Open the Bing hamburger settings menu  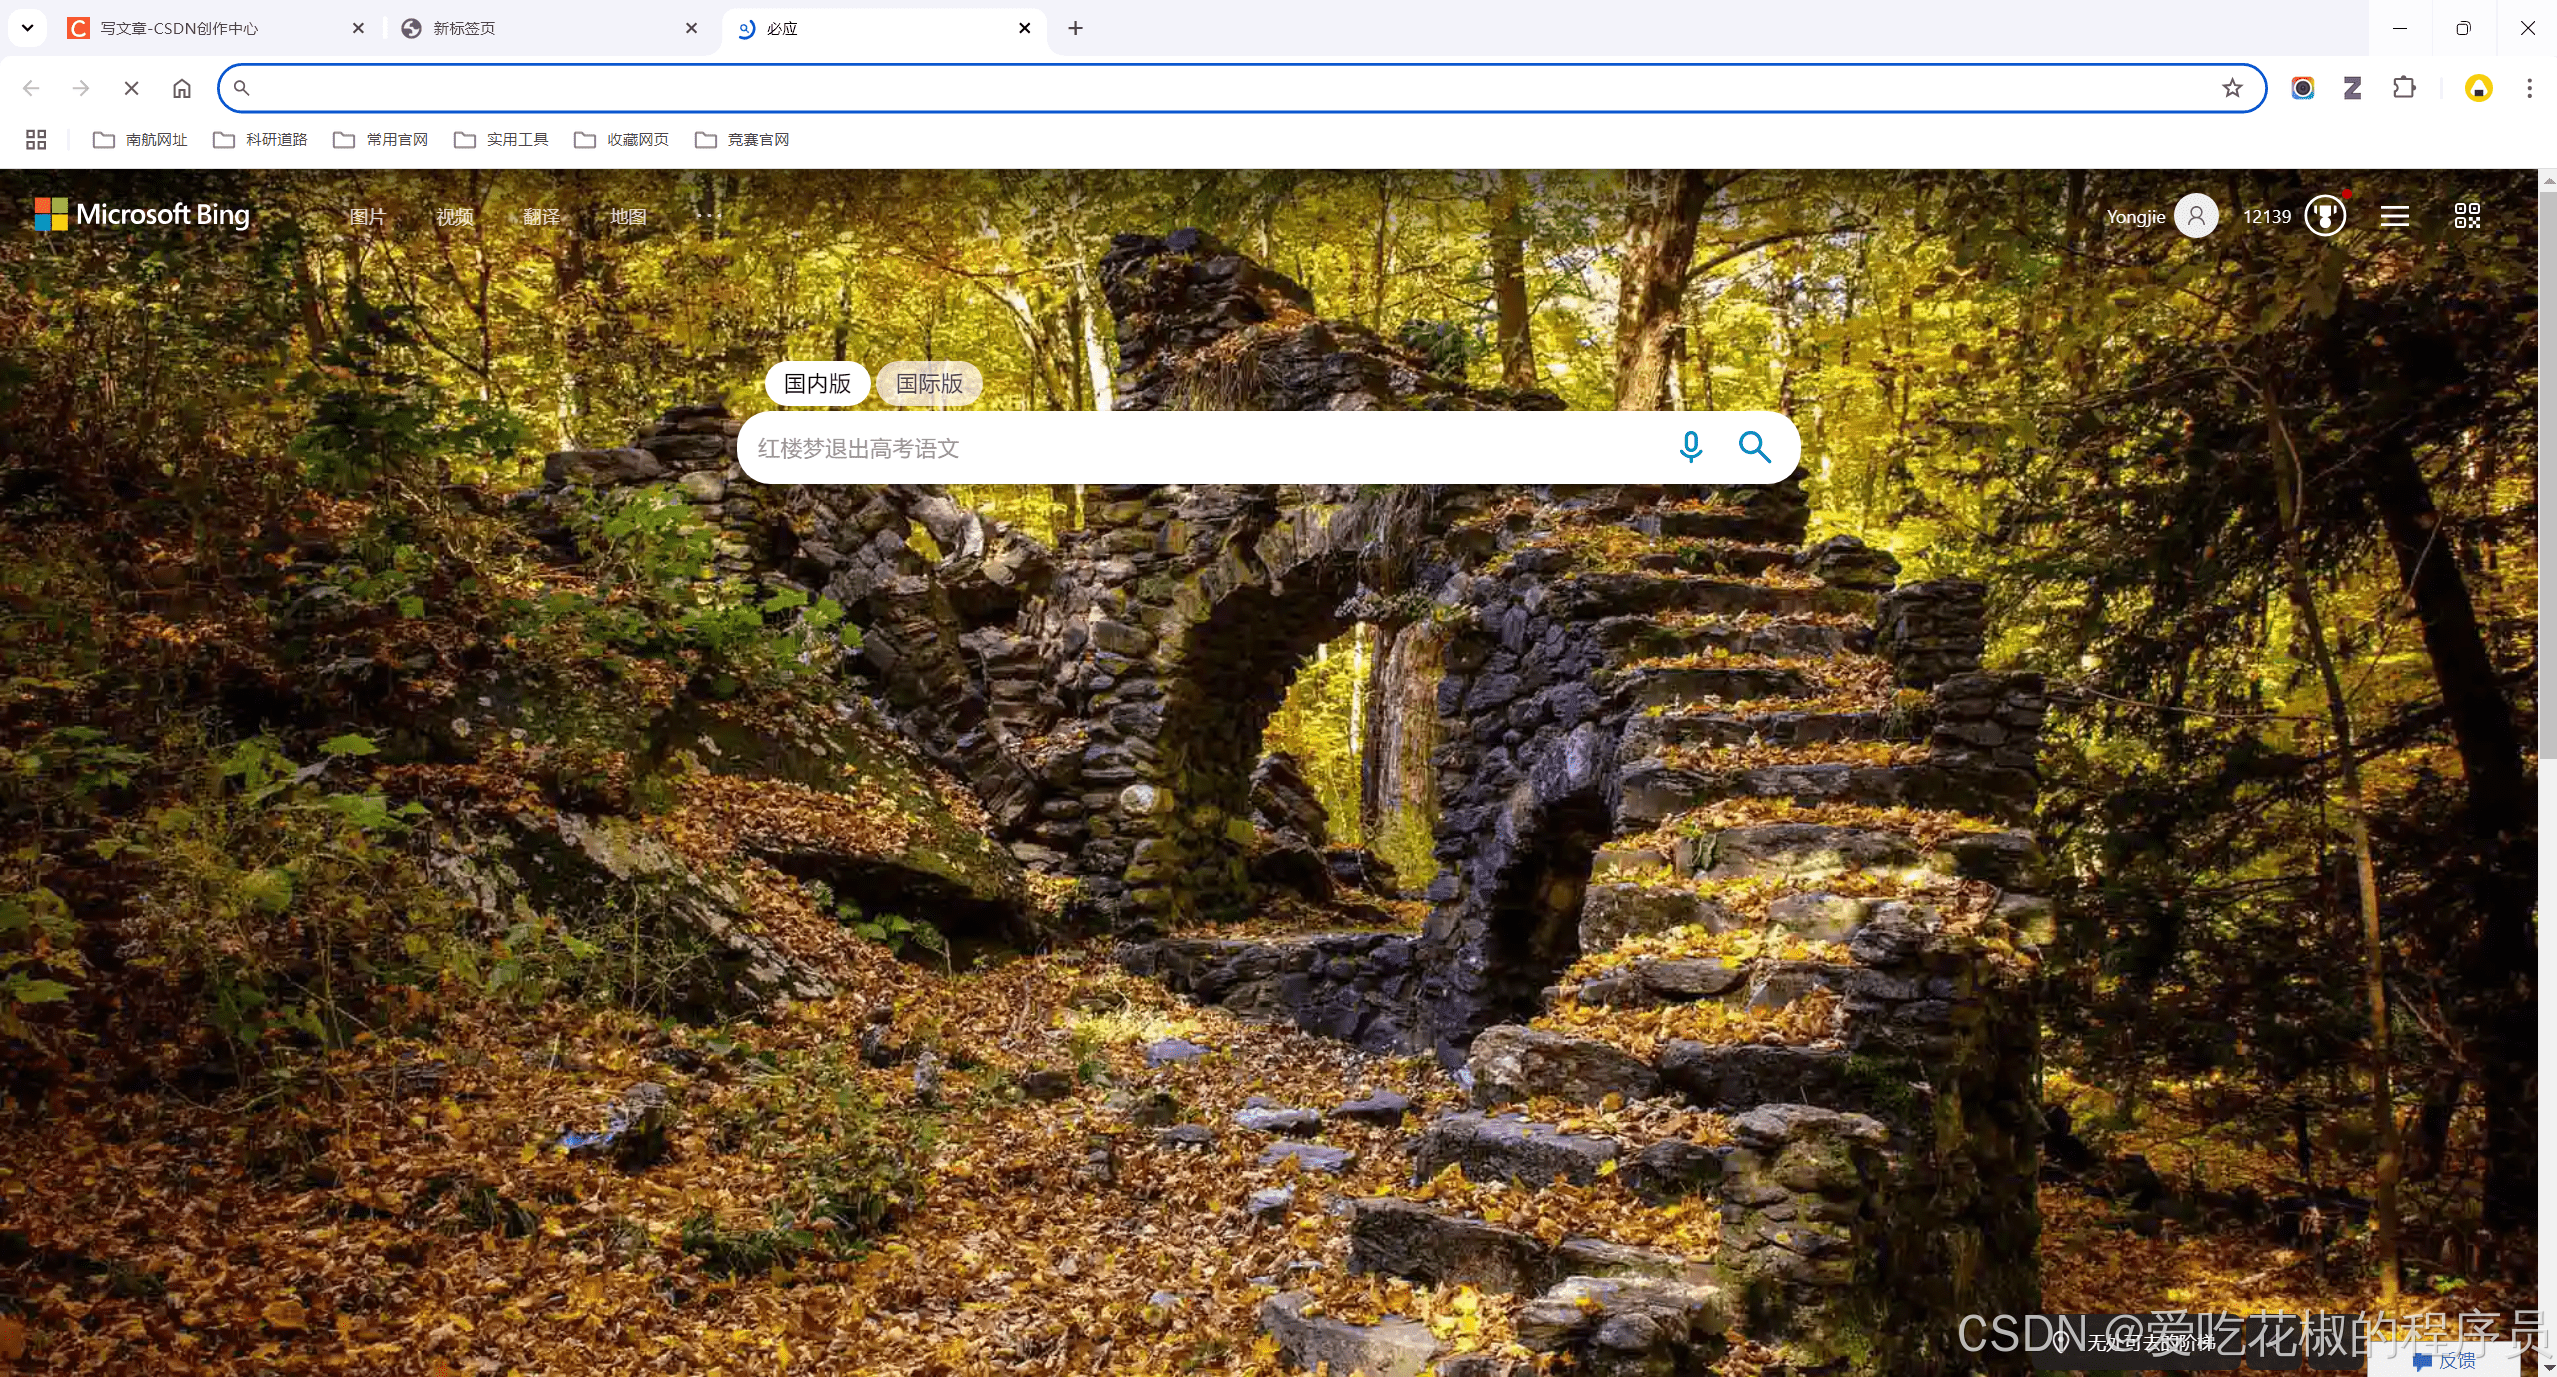2394,216
